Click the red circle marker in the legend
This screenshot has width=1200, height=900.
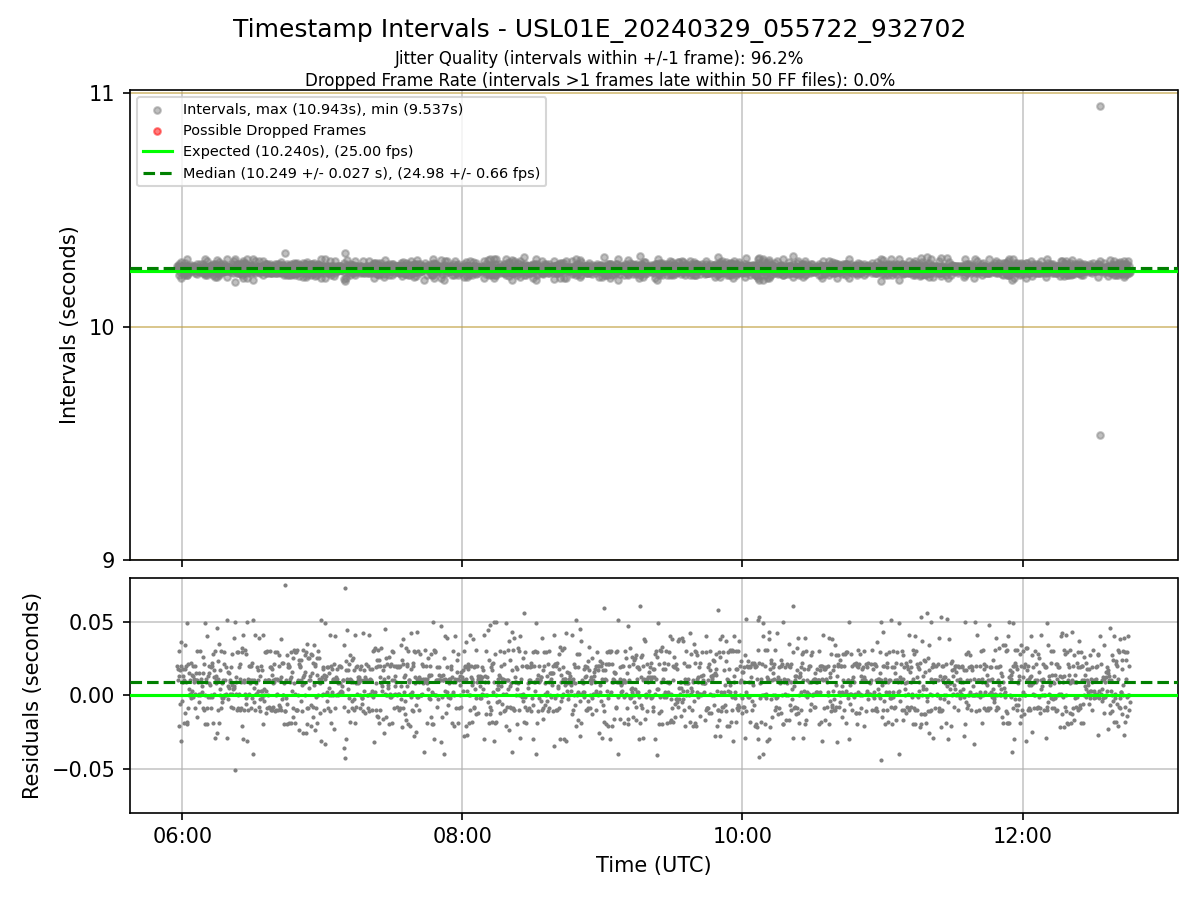coord(157,131)
